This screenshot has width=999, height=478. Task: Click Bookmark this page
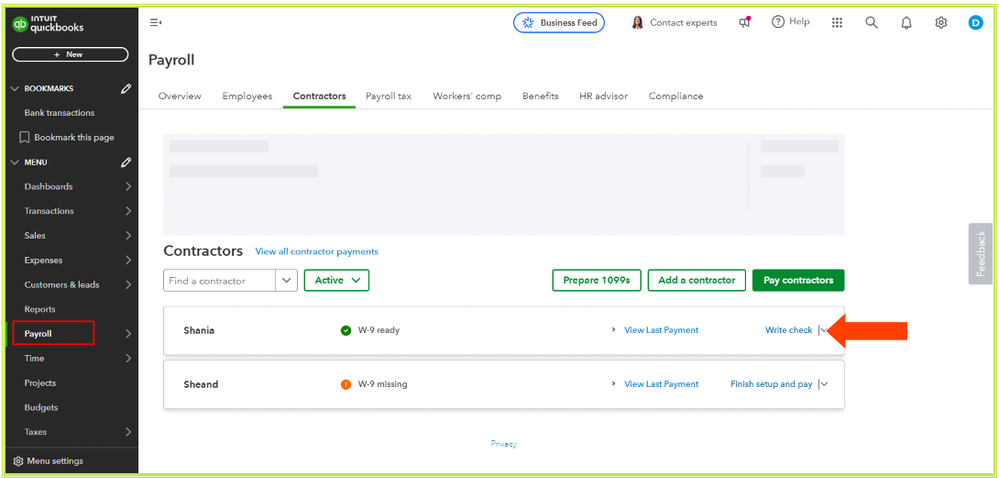[x=67, y=138]
